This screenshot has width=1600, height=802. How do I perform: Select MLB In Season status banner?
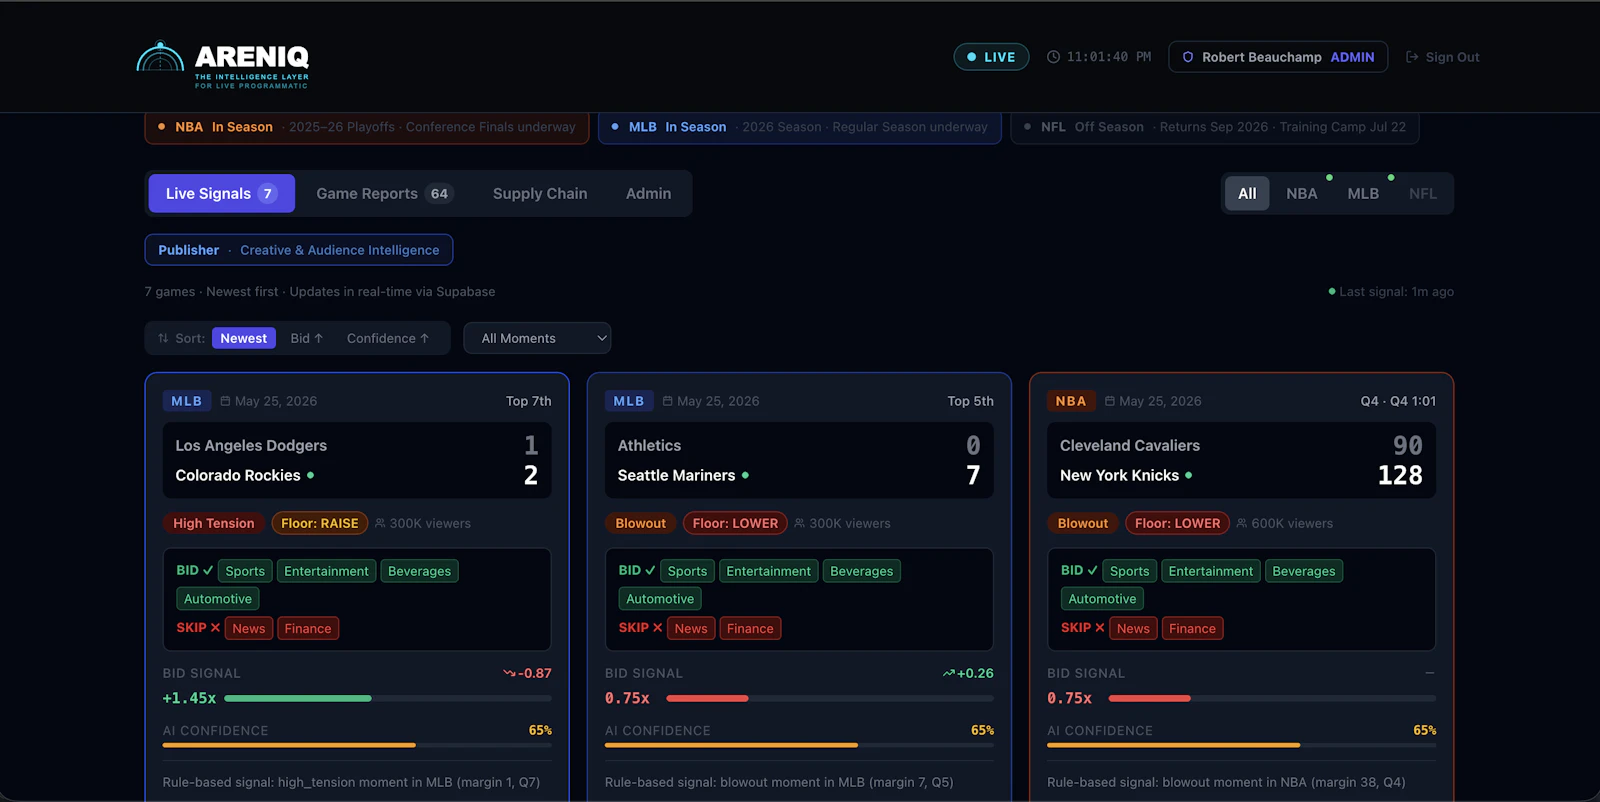pyautogui.click(x=800, y=127)
